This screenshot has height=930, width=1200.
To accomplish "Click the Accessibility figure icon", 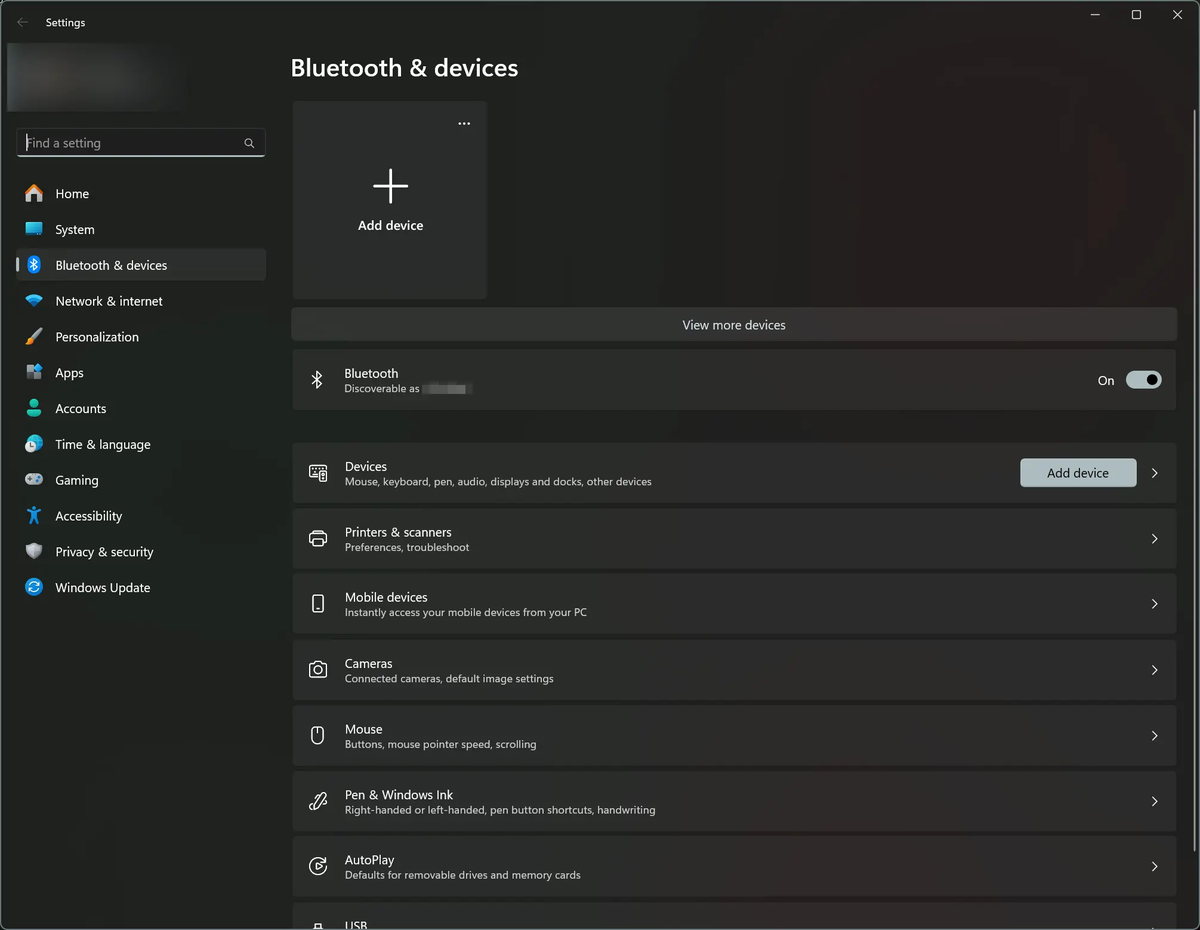I will click(34, 516).
